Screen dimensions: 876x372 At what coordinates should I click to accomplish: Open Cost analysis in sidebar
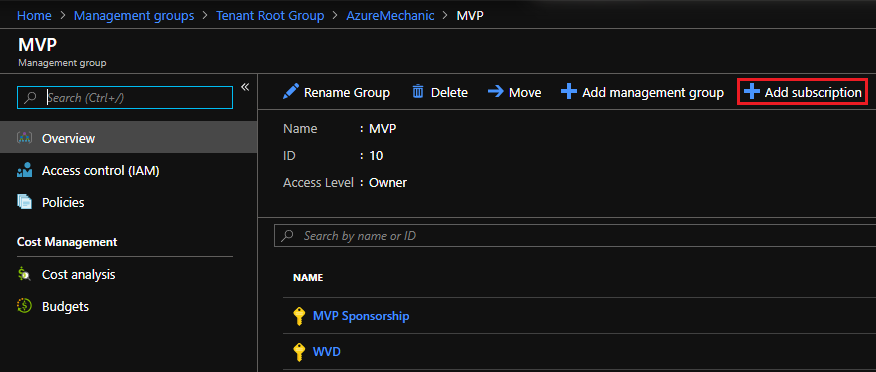(128, 274)
